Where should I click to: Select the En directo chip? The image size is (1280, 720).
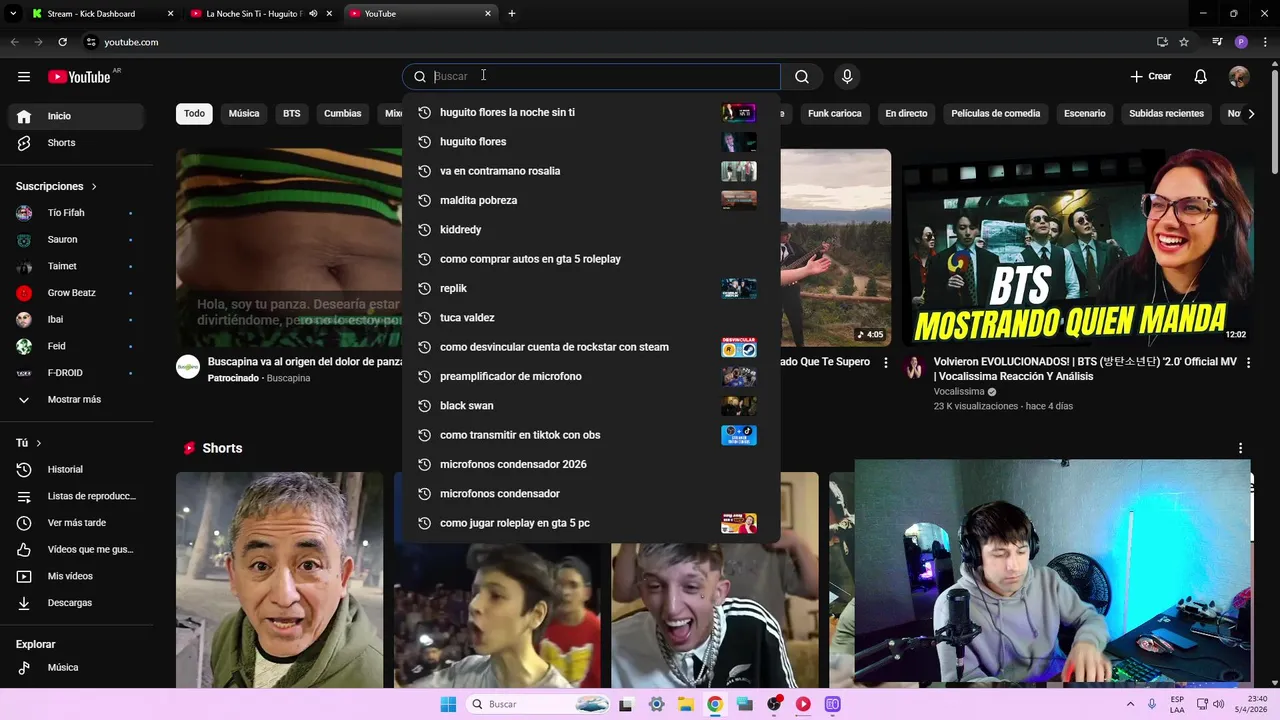tap(906, 114)
